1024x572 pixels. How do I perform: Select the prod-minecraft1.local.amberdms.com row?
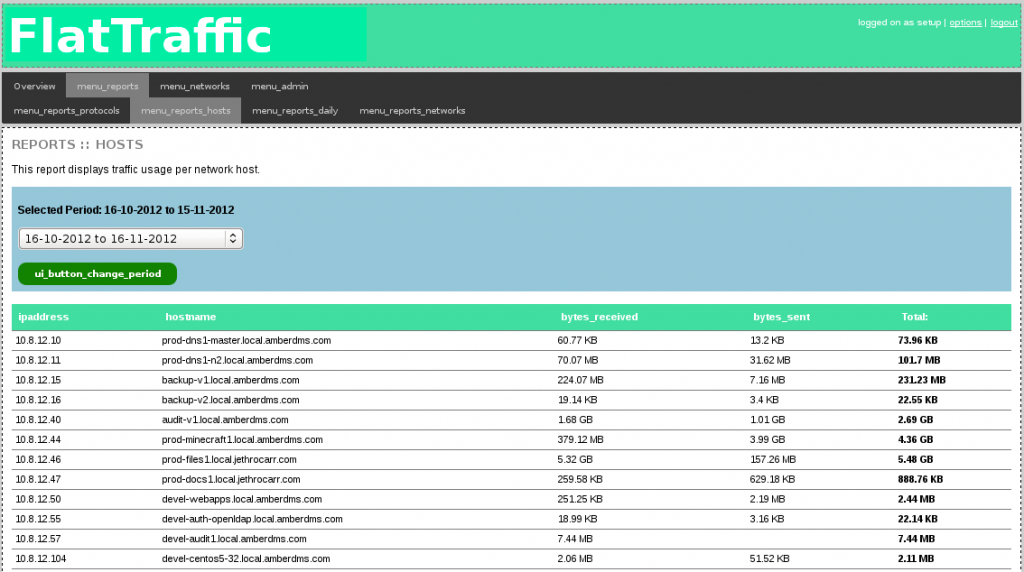pyautogui.click(x=242, y=440)
